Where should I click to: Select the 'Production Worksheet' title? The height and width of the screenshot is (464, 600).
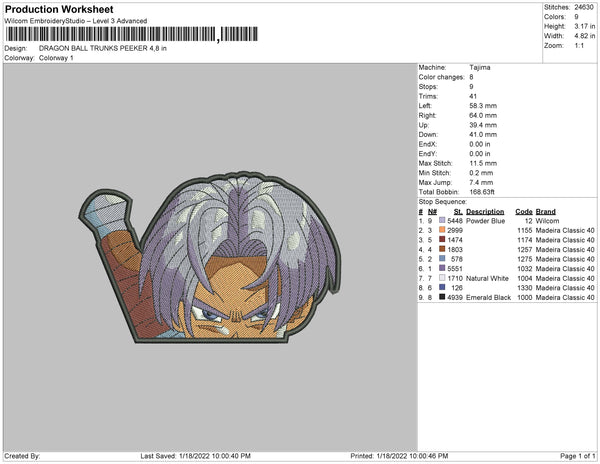[59, 10]
